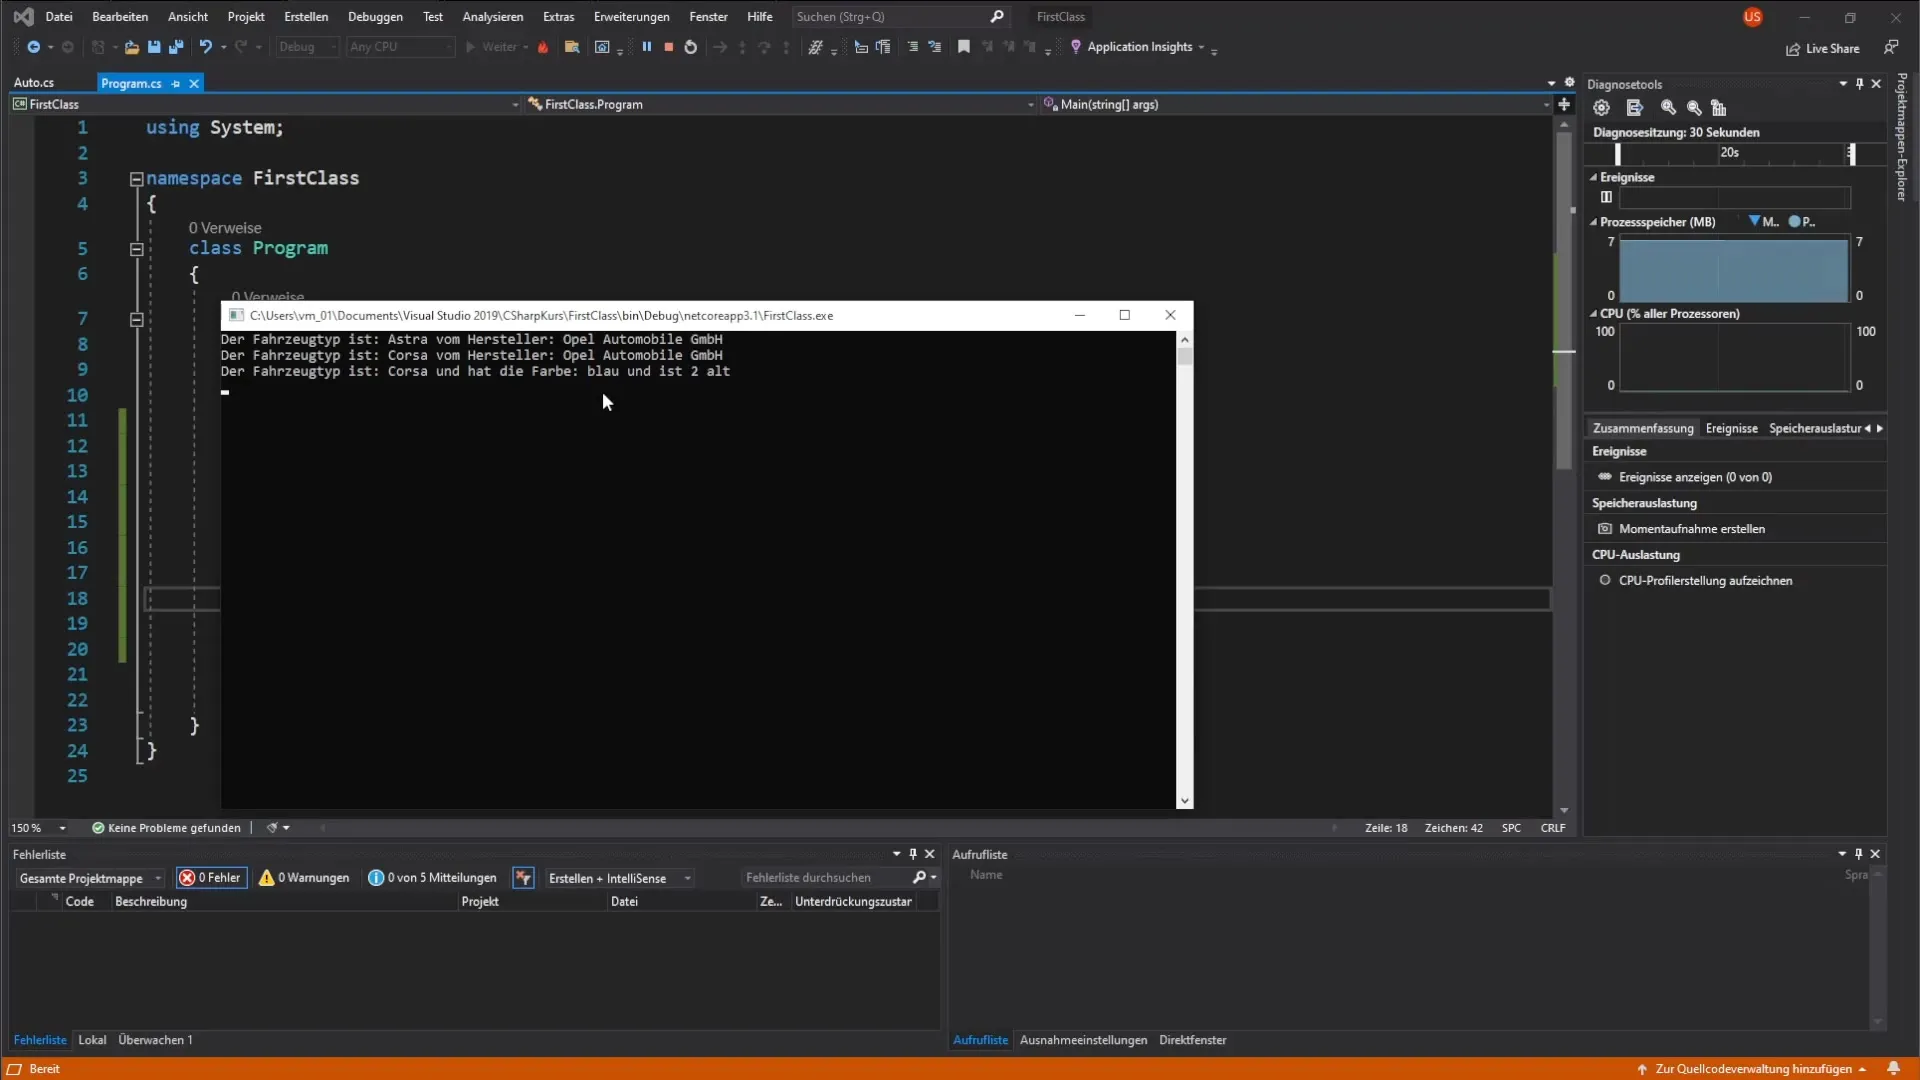The height and width of the screenshot is (1080, 1920).
Task: Click the search magnifier in the Suchen box
Action: [996, 17]
